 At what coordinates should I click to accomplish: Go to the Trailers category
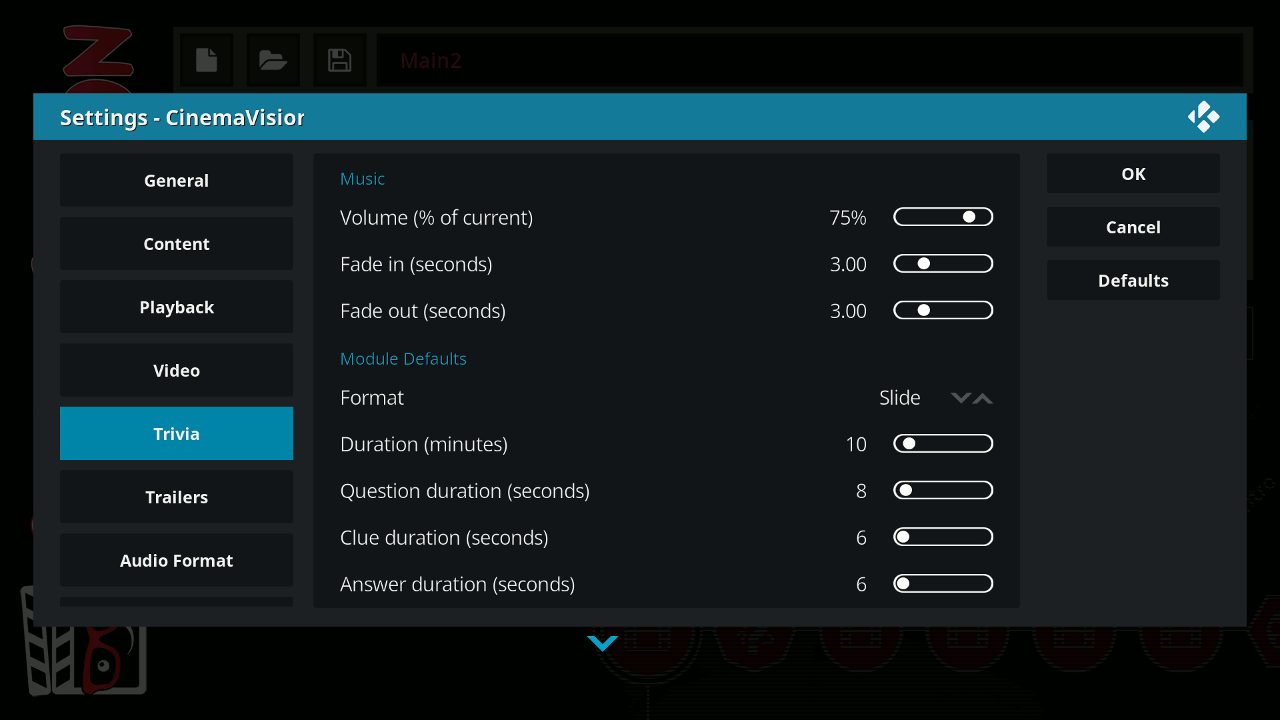tap(176, 497)
